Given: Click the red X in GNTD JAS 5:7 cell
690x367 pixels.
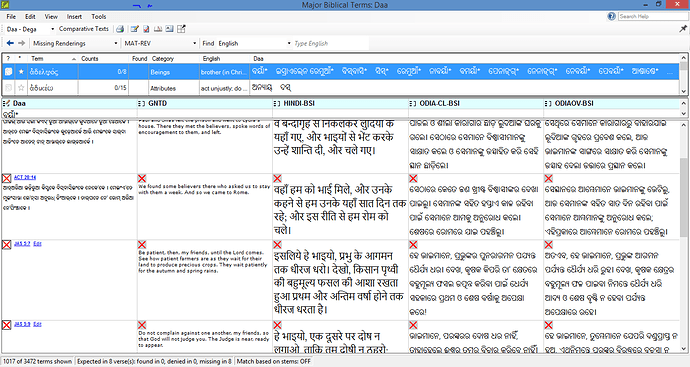Looking at the screenshot, I should click(x=142, y=245).
